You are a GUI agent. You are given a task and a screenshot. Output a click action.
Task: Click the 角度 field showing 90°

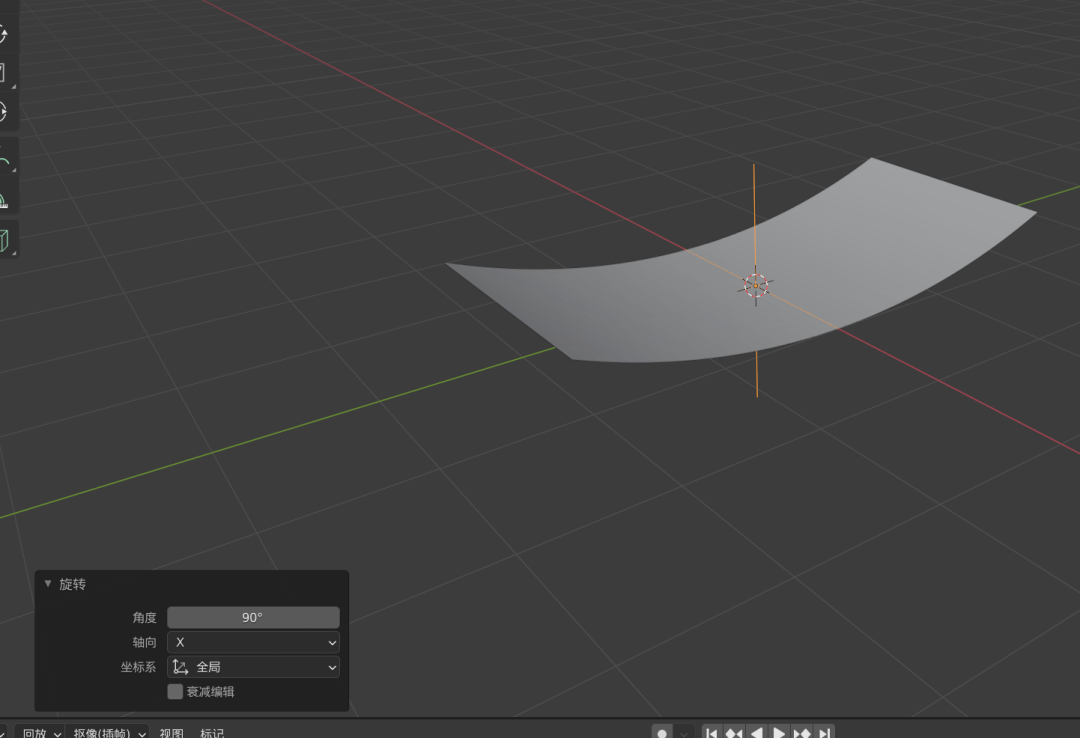pyautogui.click(x=253, y=617)
